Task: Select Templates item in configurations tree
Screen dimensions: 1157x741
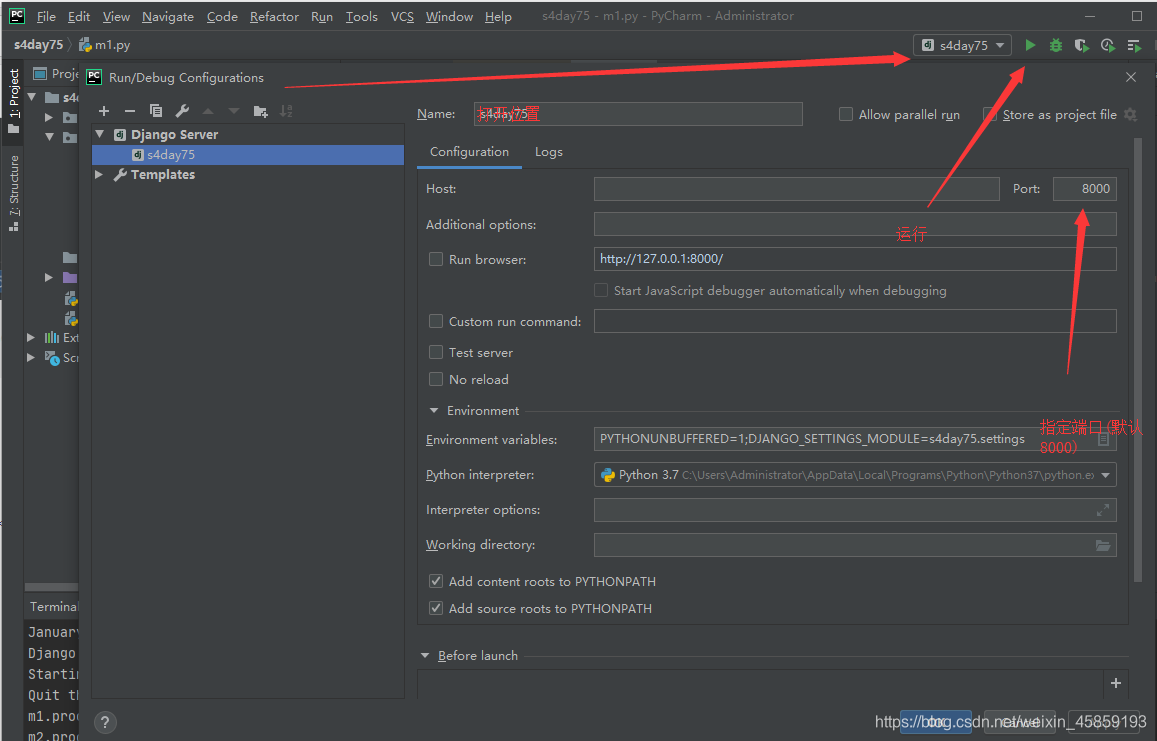Action: tap(162, 175)
